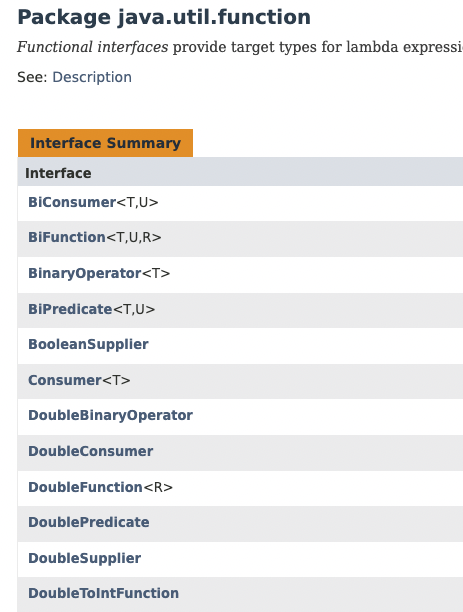Open the DoubleFunction interface page
Viewport: 463px width, 612px height.
[x=85, y=487]
